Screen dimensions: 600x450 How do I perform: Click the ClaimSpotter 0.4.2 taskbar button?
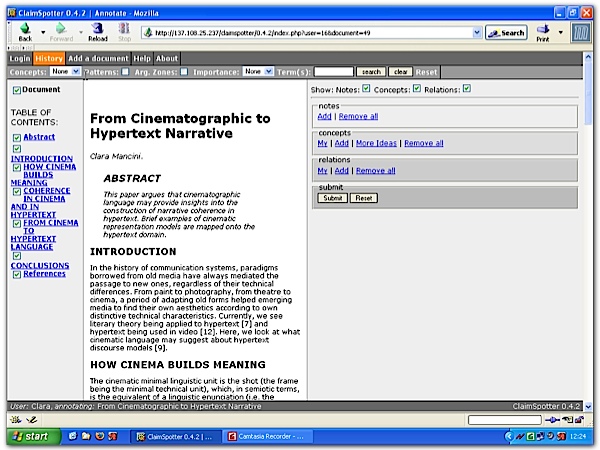[x=176, y=436]
